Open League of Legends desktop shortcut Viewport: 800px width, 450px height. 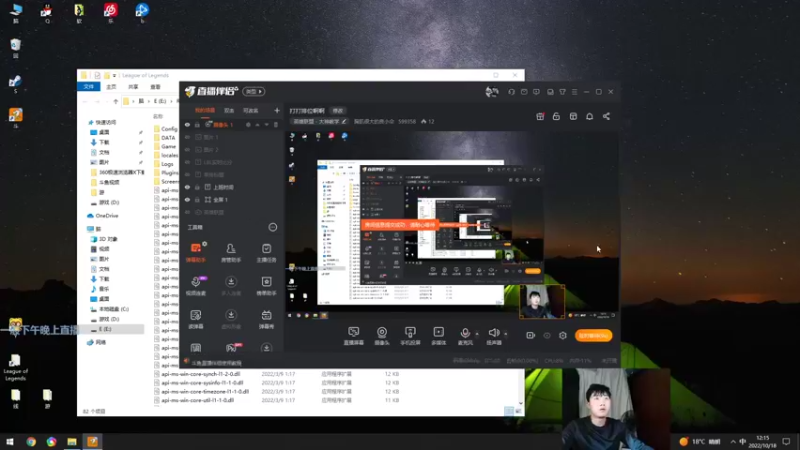pos(15,367)
